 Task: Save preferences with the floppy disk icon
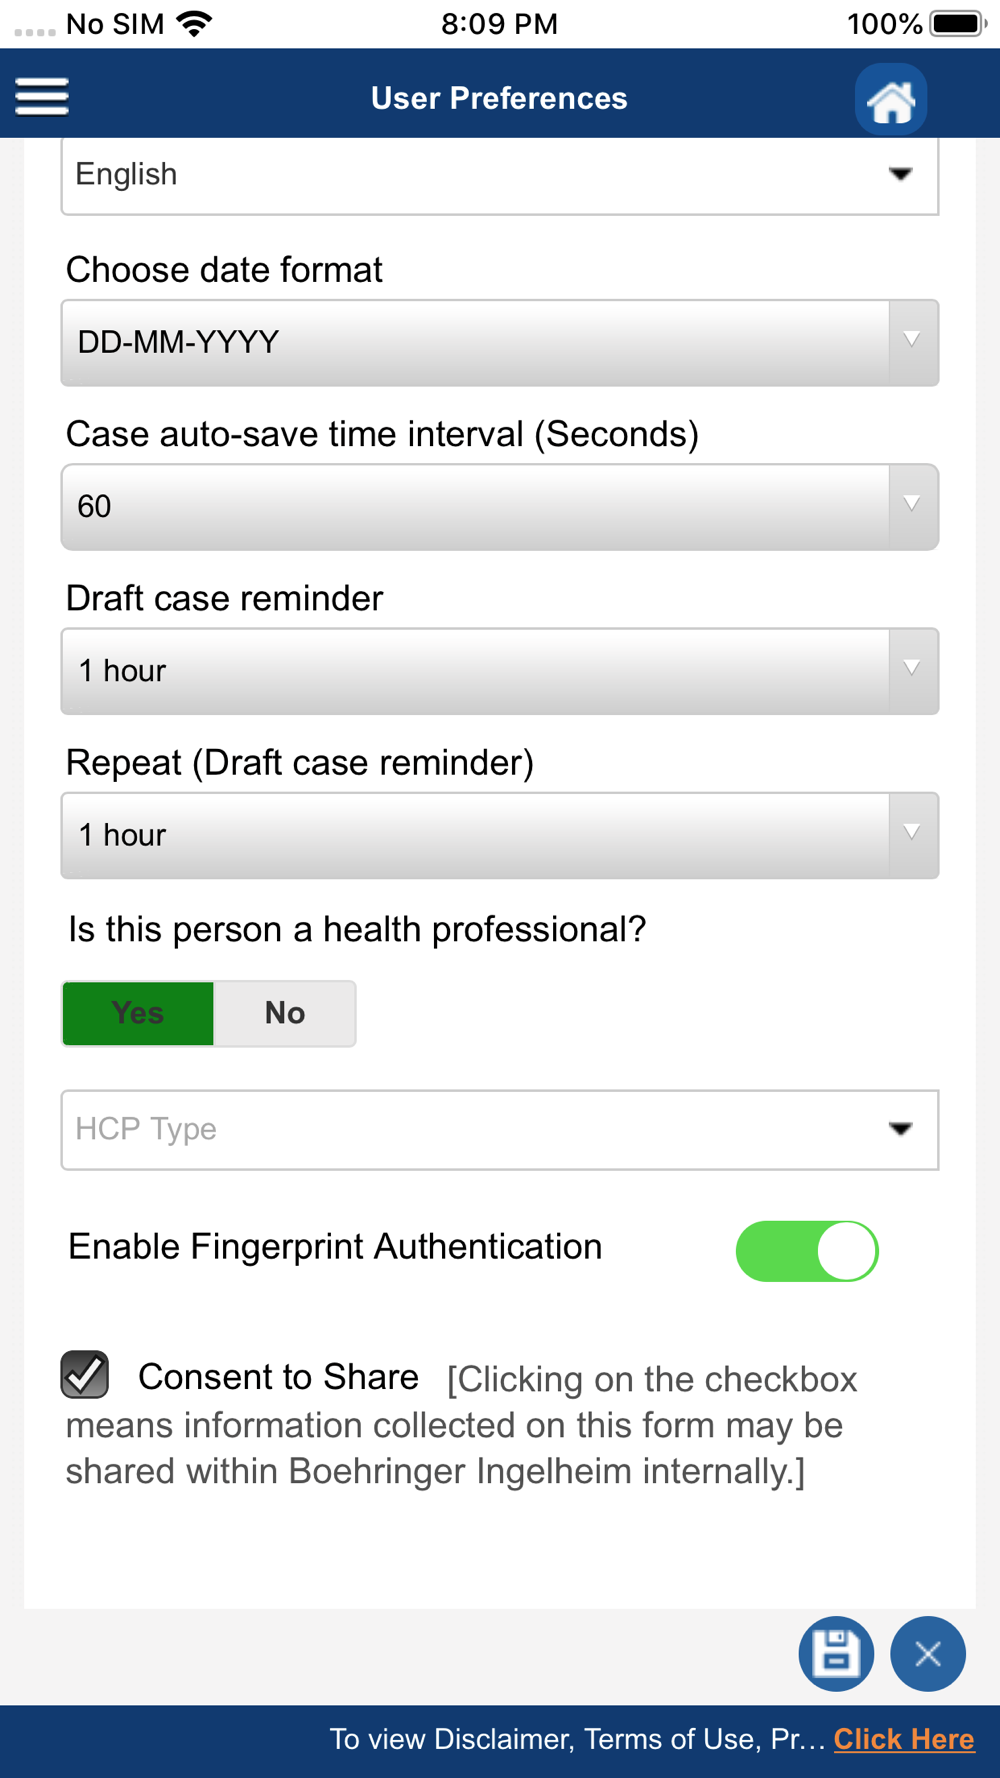click(x=836, y=1654)
